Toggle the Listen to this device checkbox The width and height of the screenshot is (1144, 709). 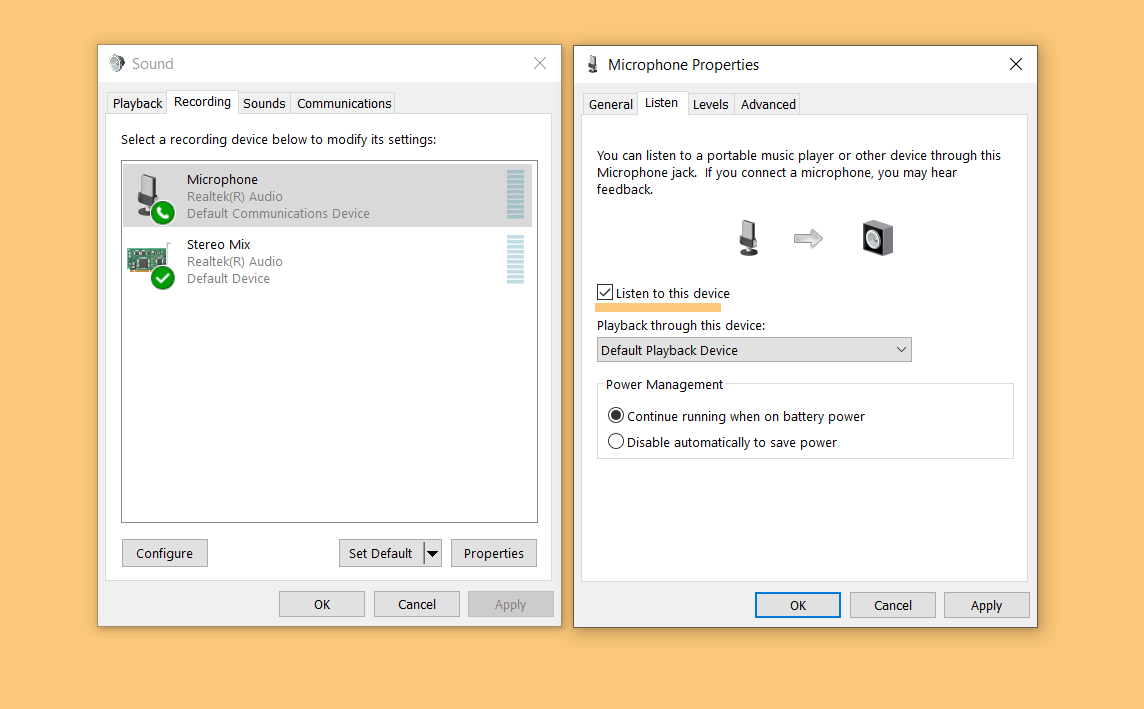tap(605, 292)
